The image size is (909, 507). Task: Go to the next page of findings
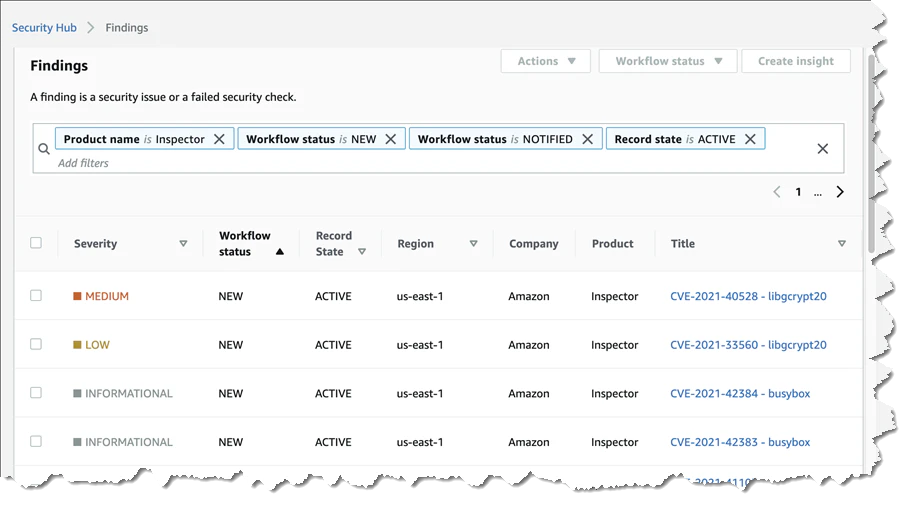(840, 192)
